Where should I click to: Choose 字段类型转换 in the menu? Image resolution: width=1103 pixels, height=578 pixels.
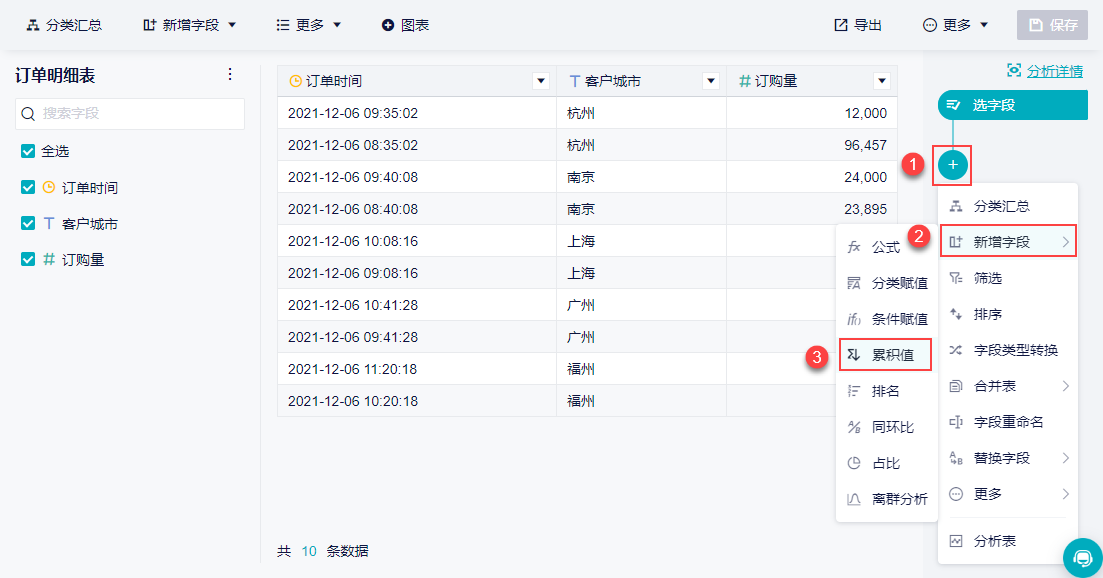1008,349
